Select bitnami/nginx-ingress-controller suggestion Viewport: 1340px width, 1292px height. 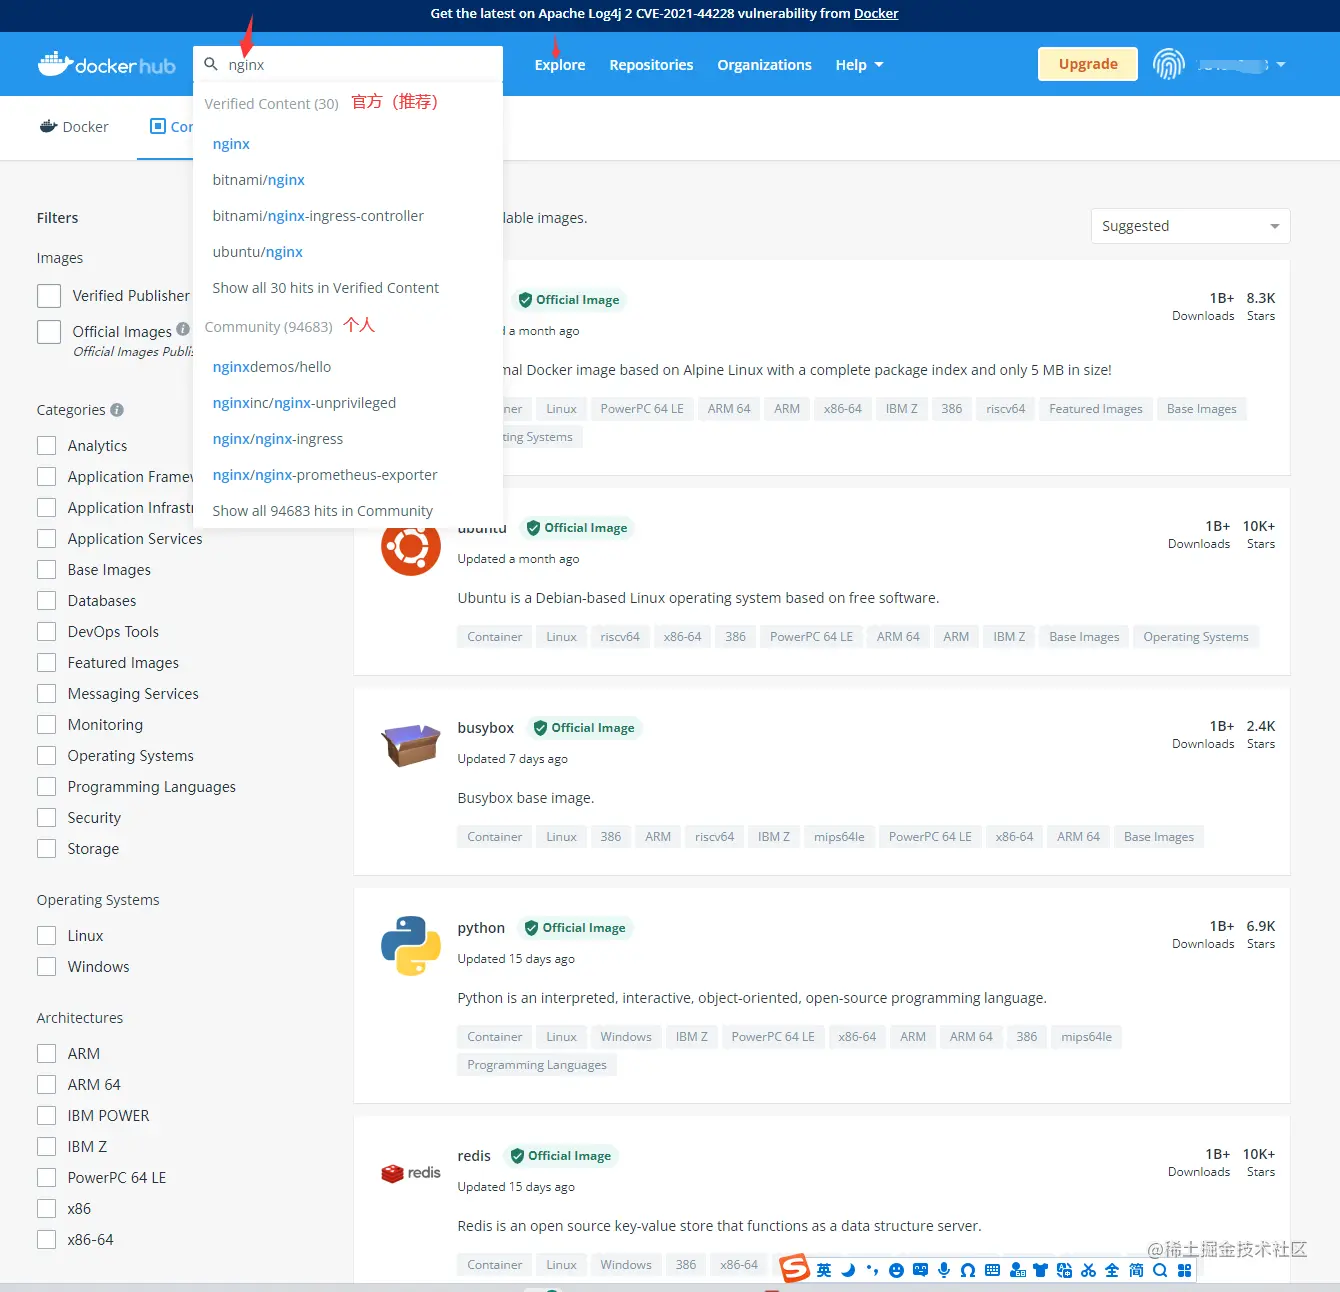(x=318, y=216)
